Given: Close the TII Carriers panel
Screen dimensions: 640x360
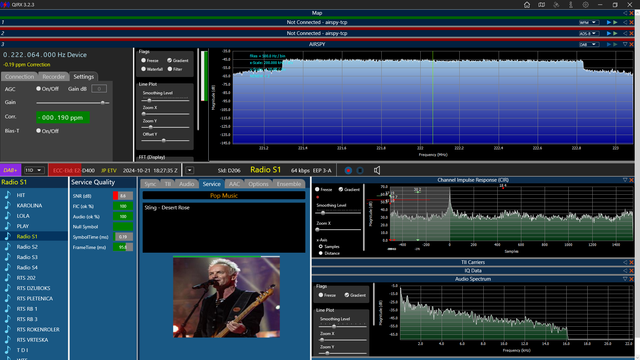Looking at the screenshot, I should coord(631,262).
